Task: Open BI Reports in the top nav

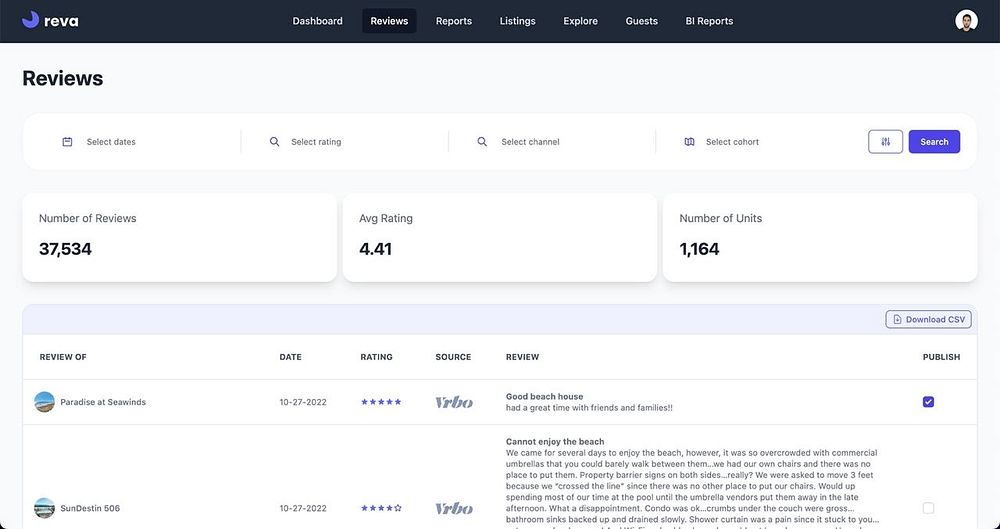Action: click(x=709, y=21)
